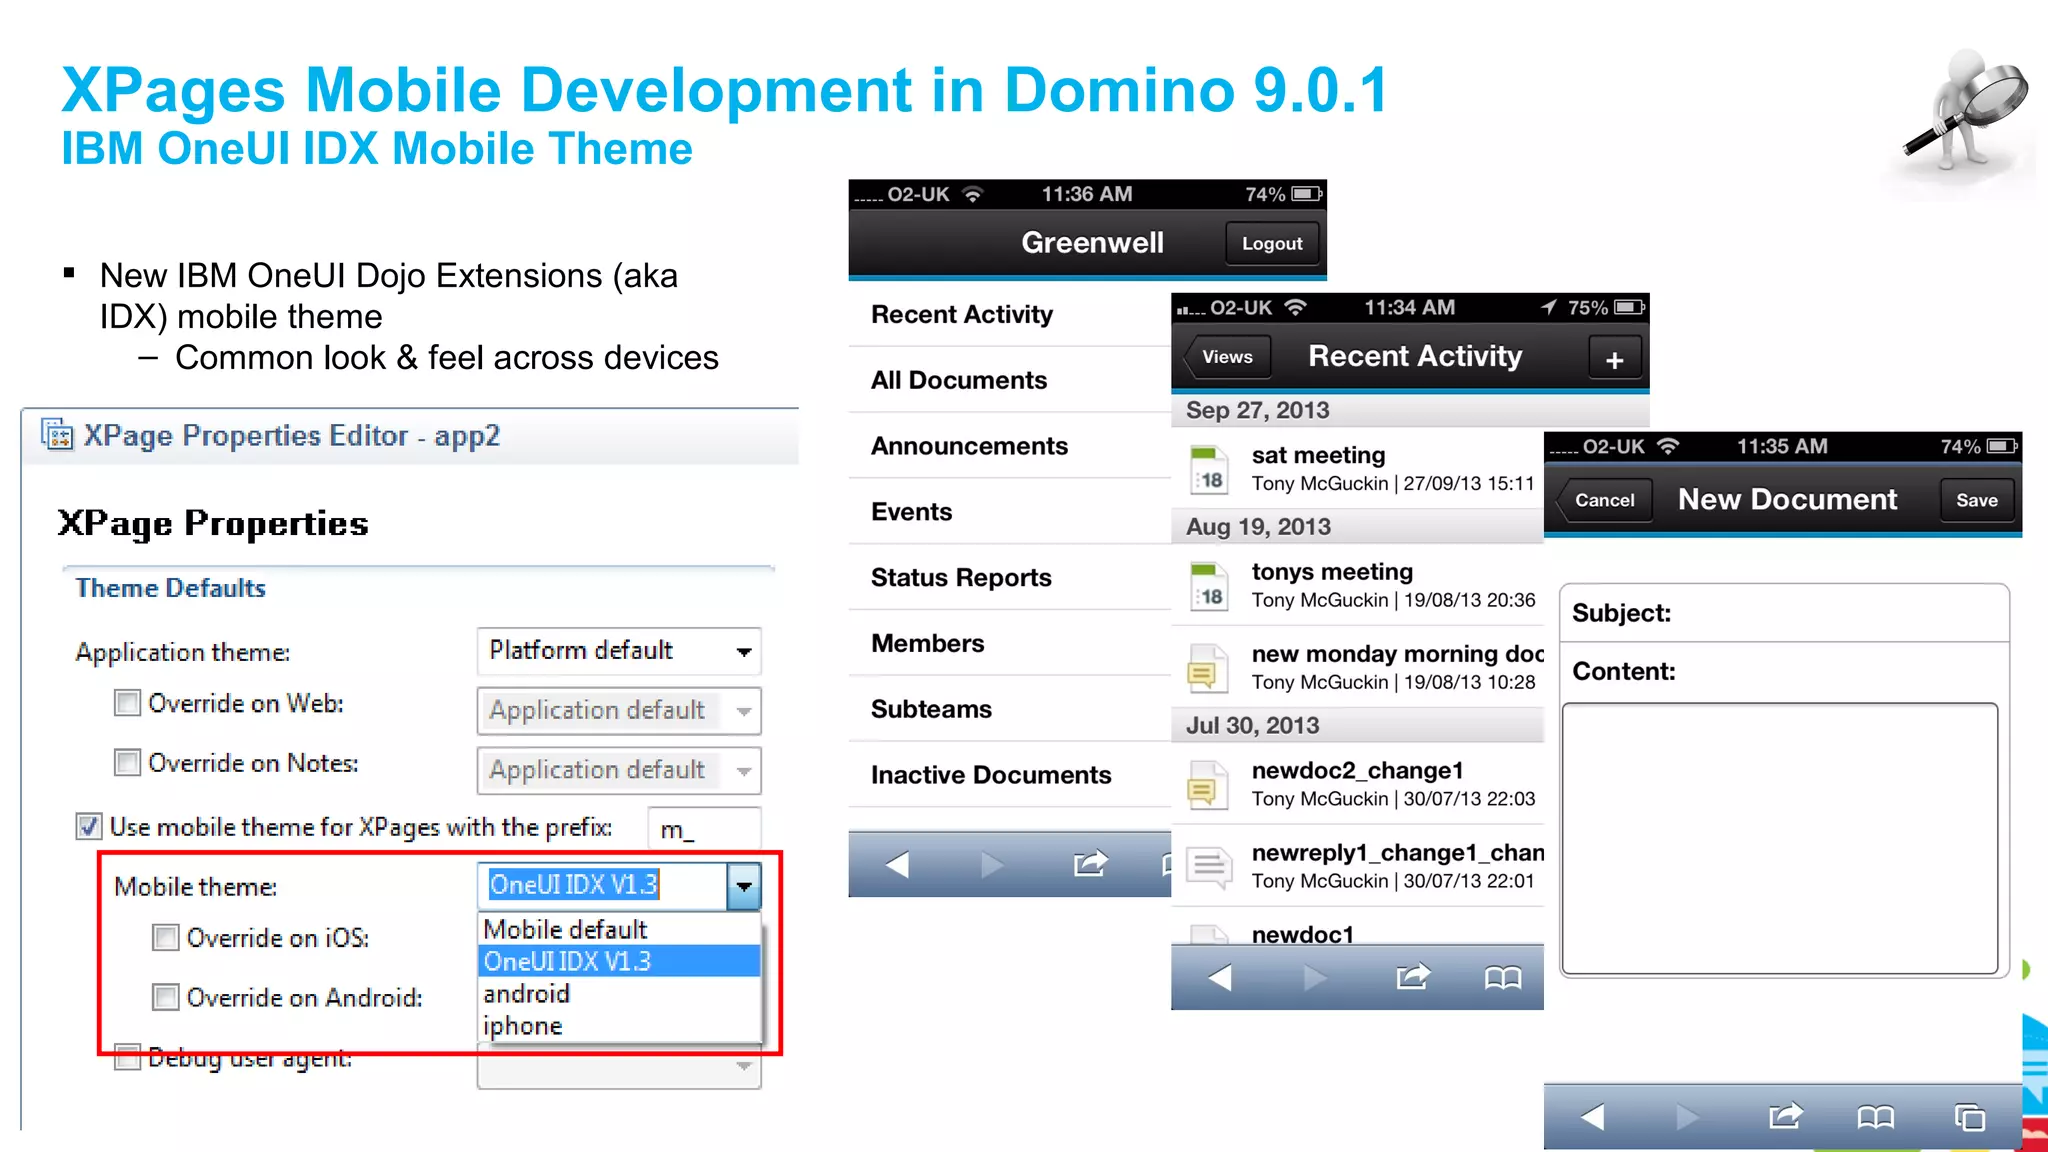Tap back arrow in New Document phone toolbar
This screenshot has height=1152, width=2048.
point(1592,1116)
